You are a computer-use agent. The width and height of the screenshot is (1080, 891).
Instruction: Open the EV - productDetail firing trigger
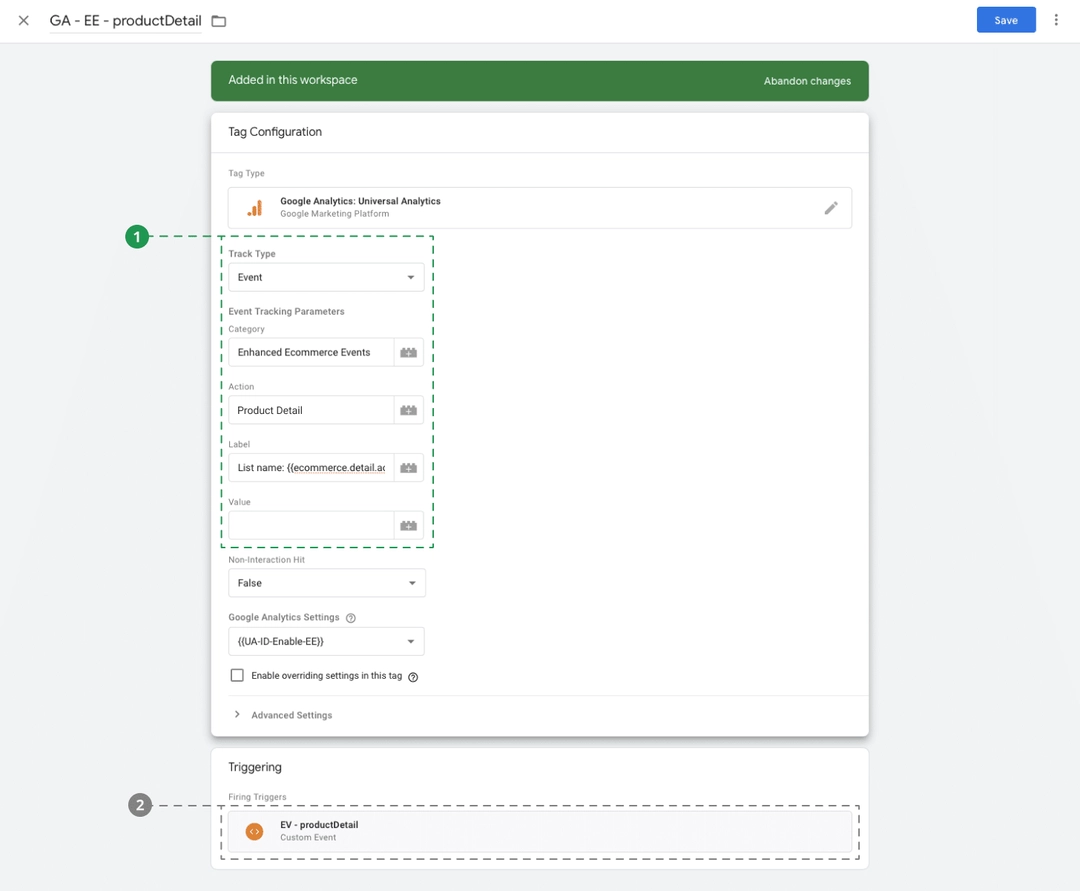tap(540, 832)
